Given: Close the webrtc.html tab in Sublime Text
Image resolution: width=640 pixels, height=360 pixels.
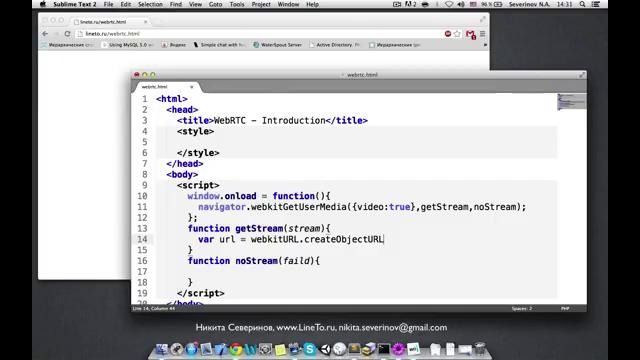Looking at the screenshot, I should 191,87.
